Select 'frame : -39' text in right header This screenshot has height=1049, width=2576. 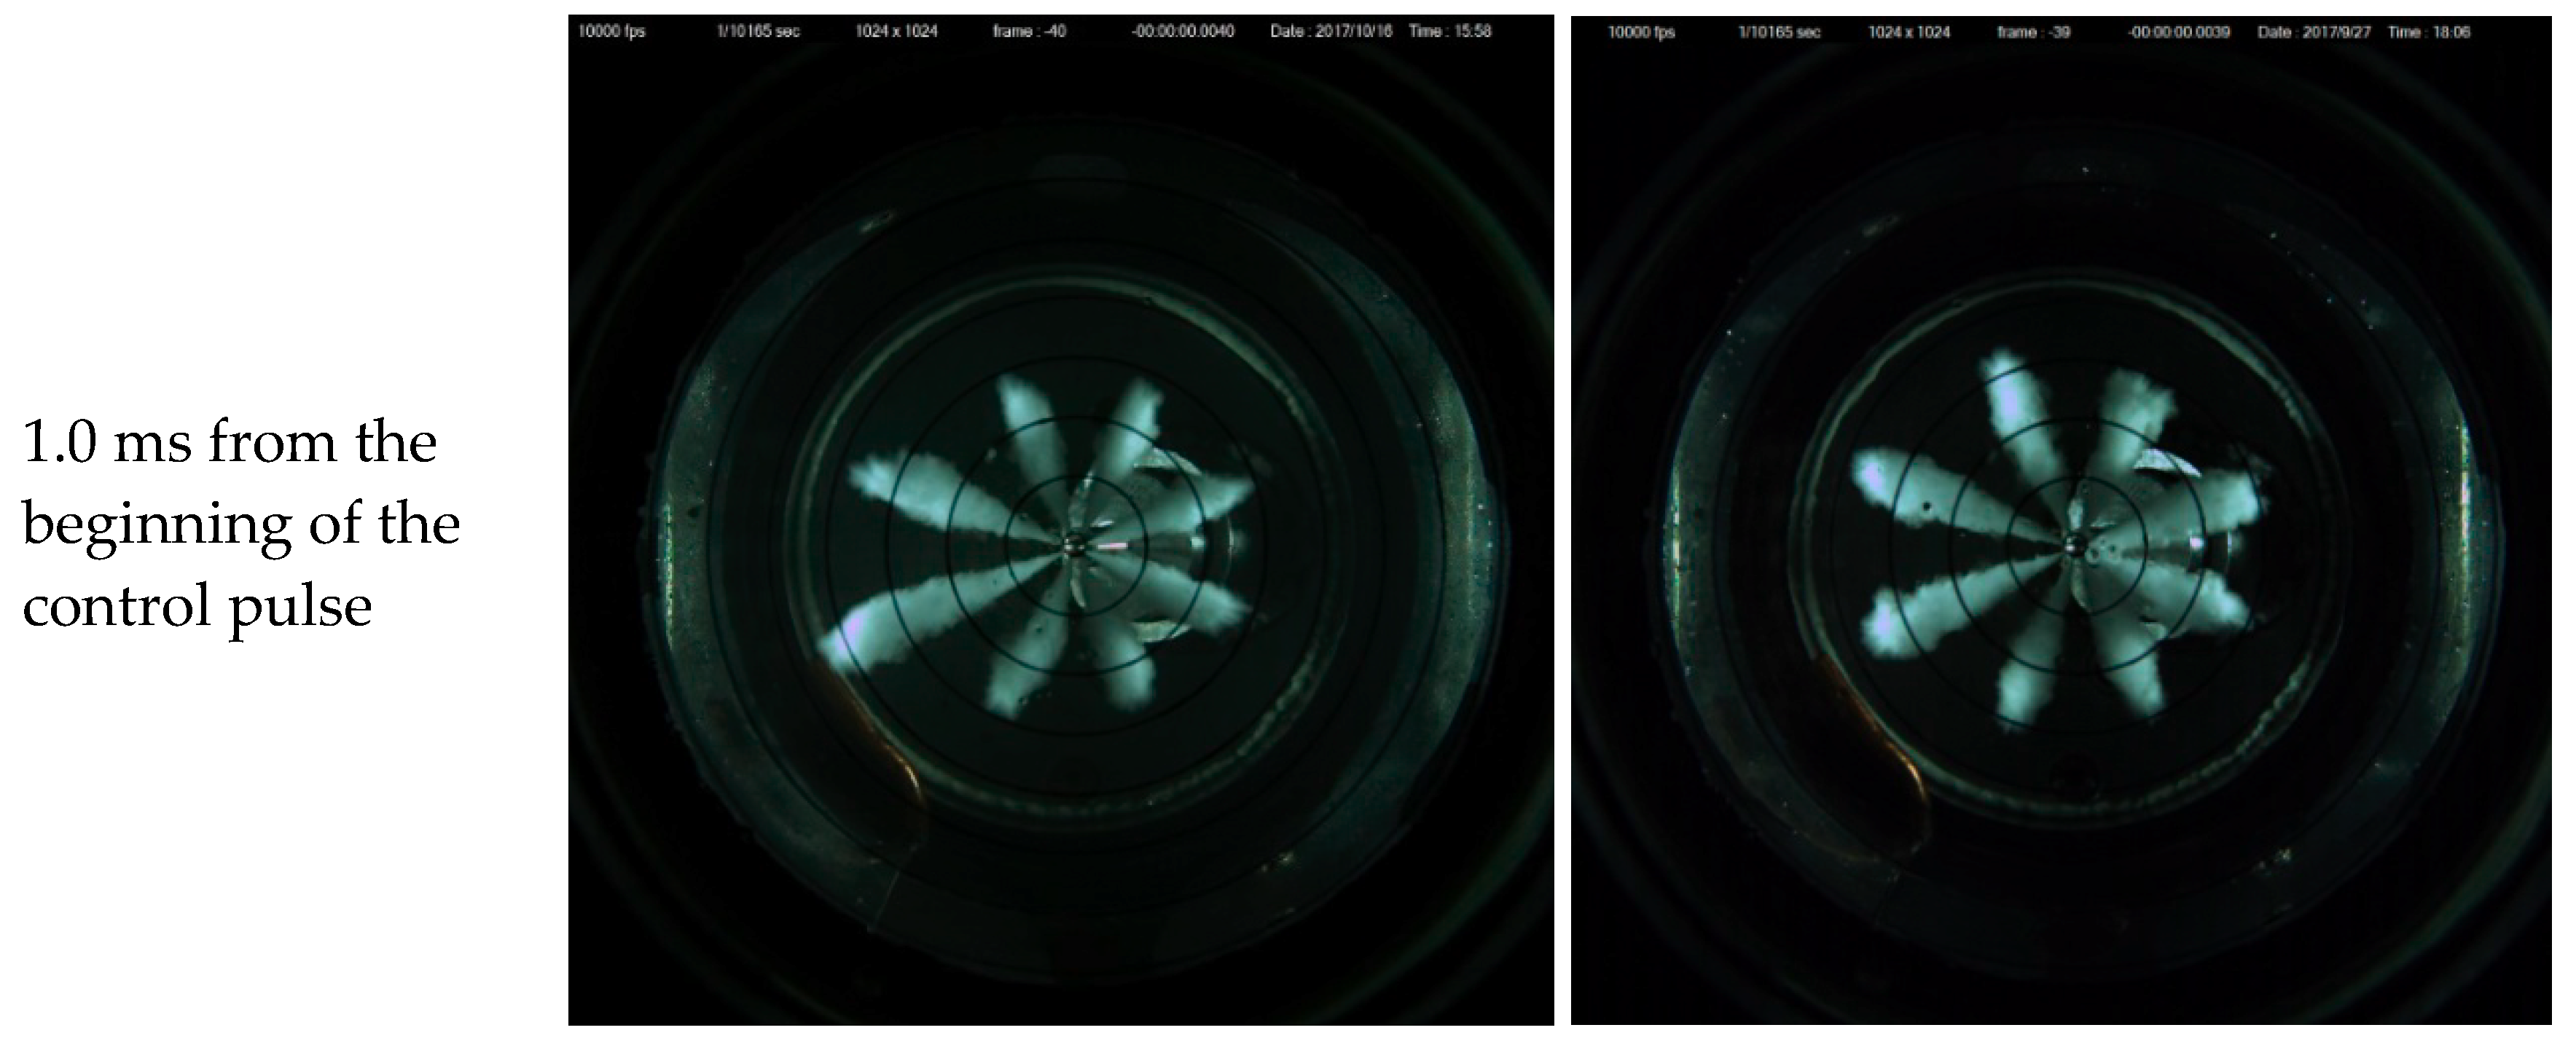(x=2033, y=32)
